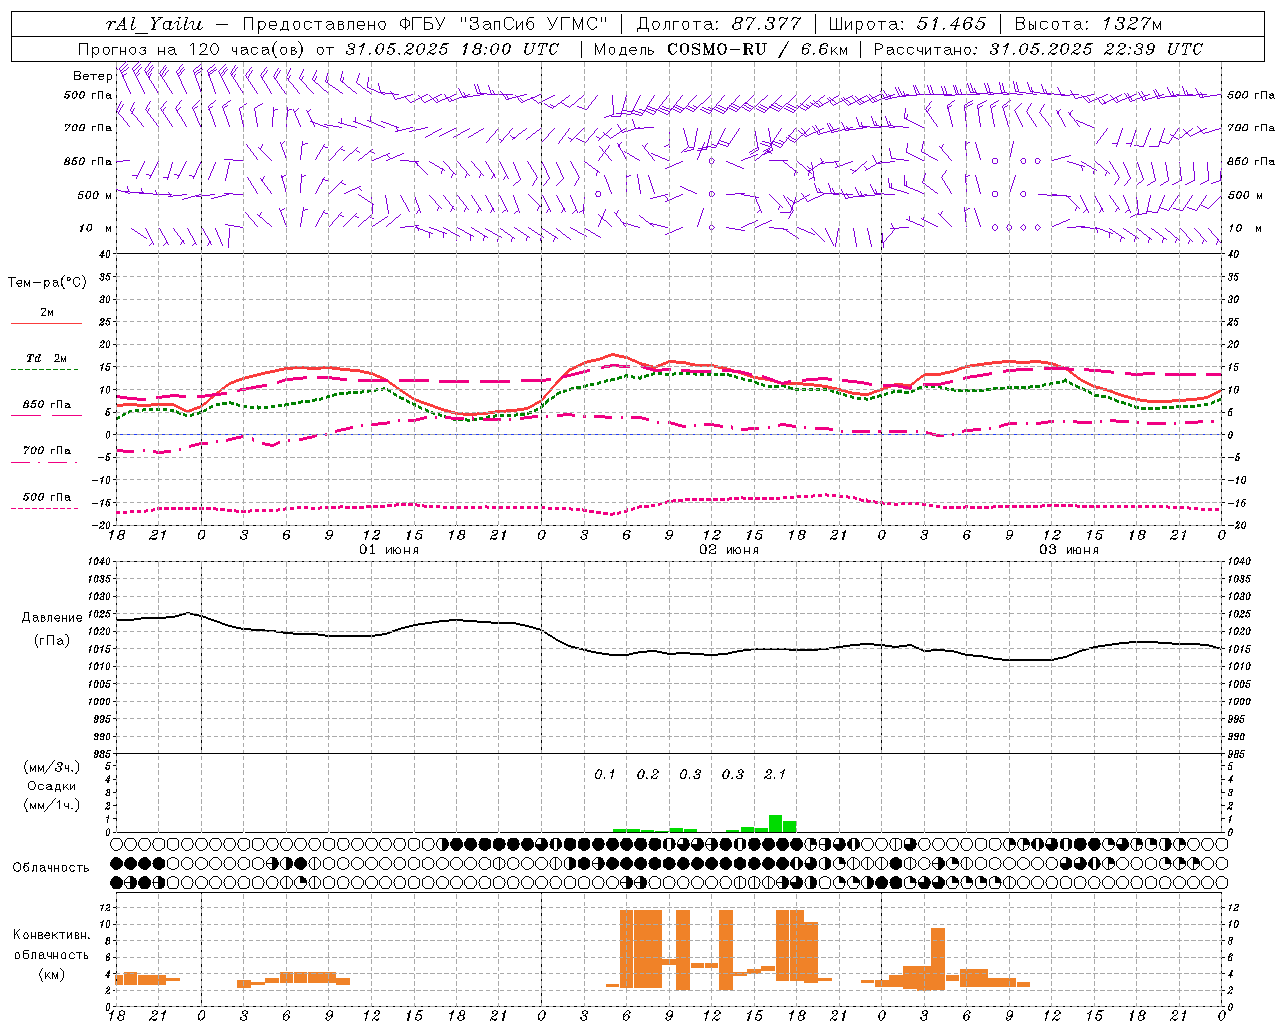This screenshot has height=1024, width=1280.
Task: Click the tallest green precipitation bar
Action: pyautogui.click(x=775, y=823)
